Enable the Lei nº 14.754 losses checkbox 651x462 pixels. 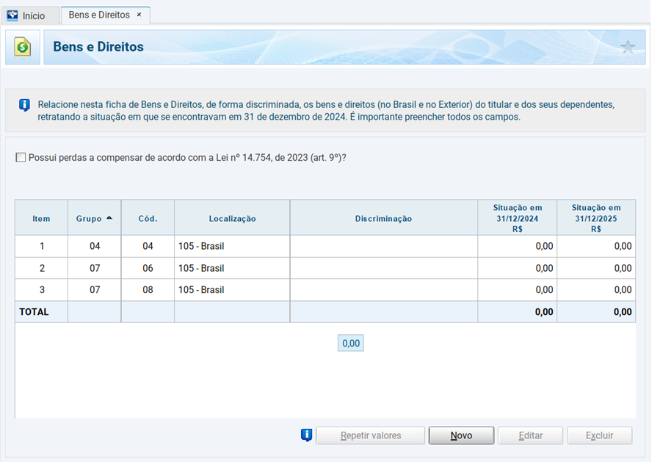click(x=21, y=157)
